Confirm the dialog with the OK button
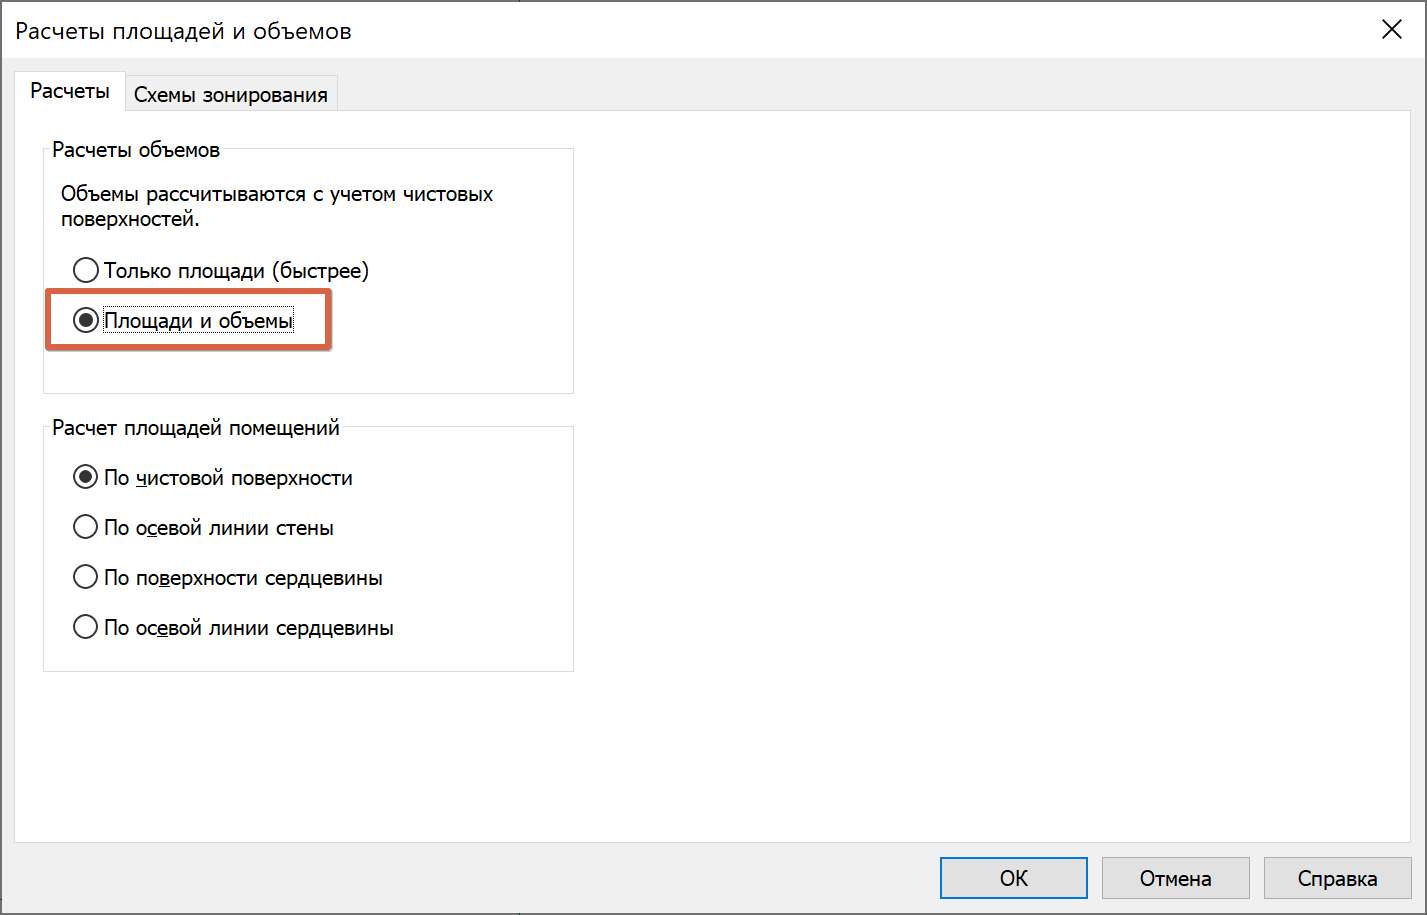 1014,878
